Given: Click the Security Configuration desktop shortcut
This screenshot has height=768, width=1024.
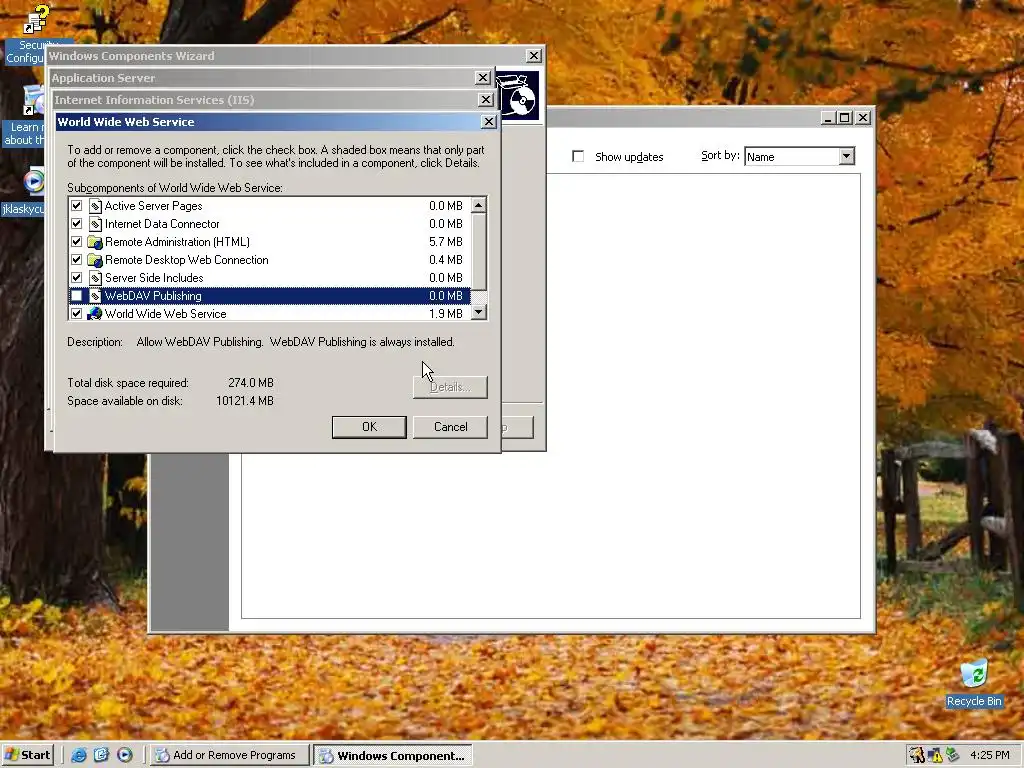Looking at the screenshot, I should (35, 20).
